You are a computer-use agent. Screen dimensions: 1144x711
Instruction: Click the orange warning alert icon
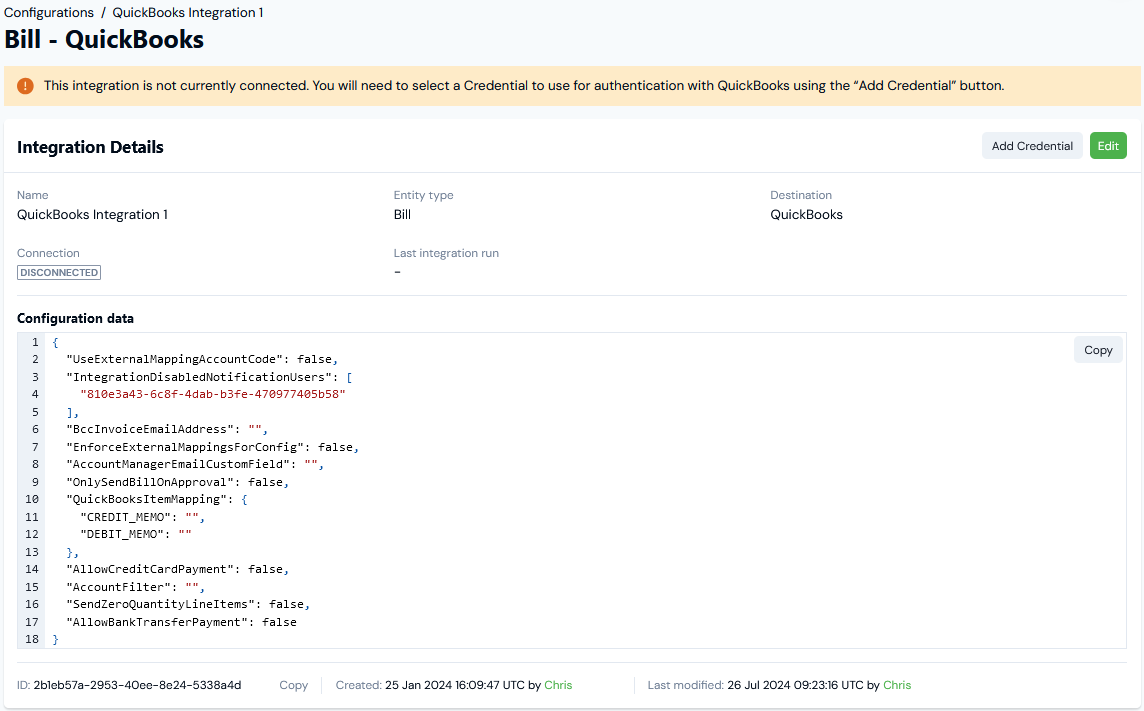(x=24, y=85)
